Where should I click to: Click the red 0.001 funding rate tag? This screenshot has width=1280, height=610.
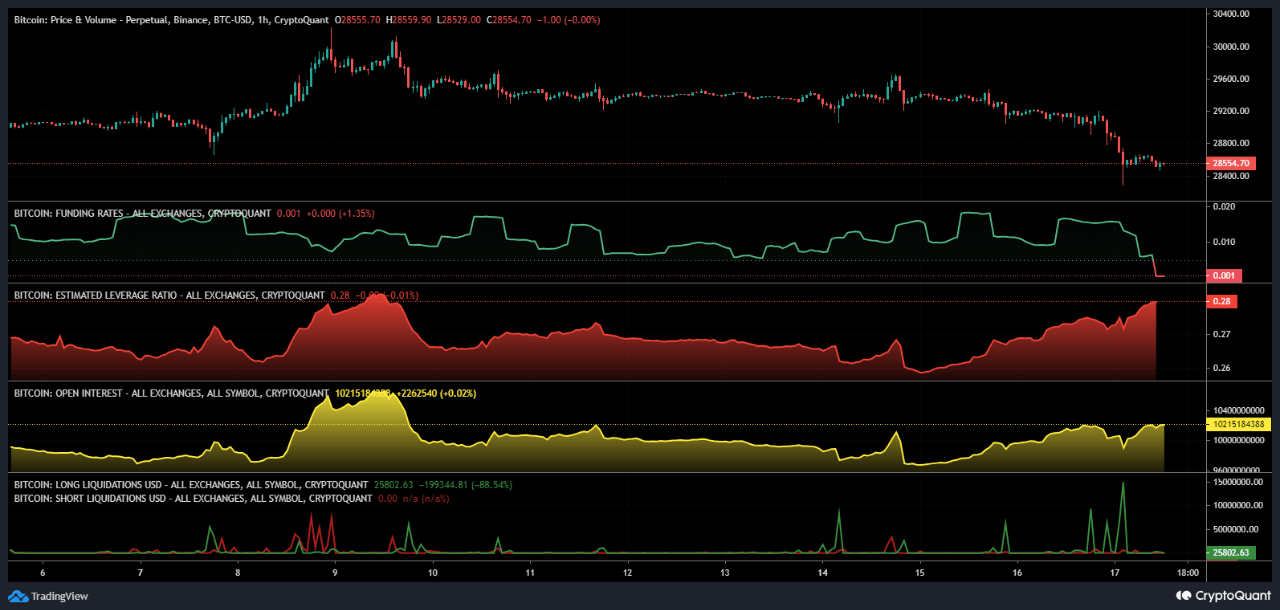coord(1224,276)
